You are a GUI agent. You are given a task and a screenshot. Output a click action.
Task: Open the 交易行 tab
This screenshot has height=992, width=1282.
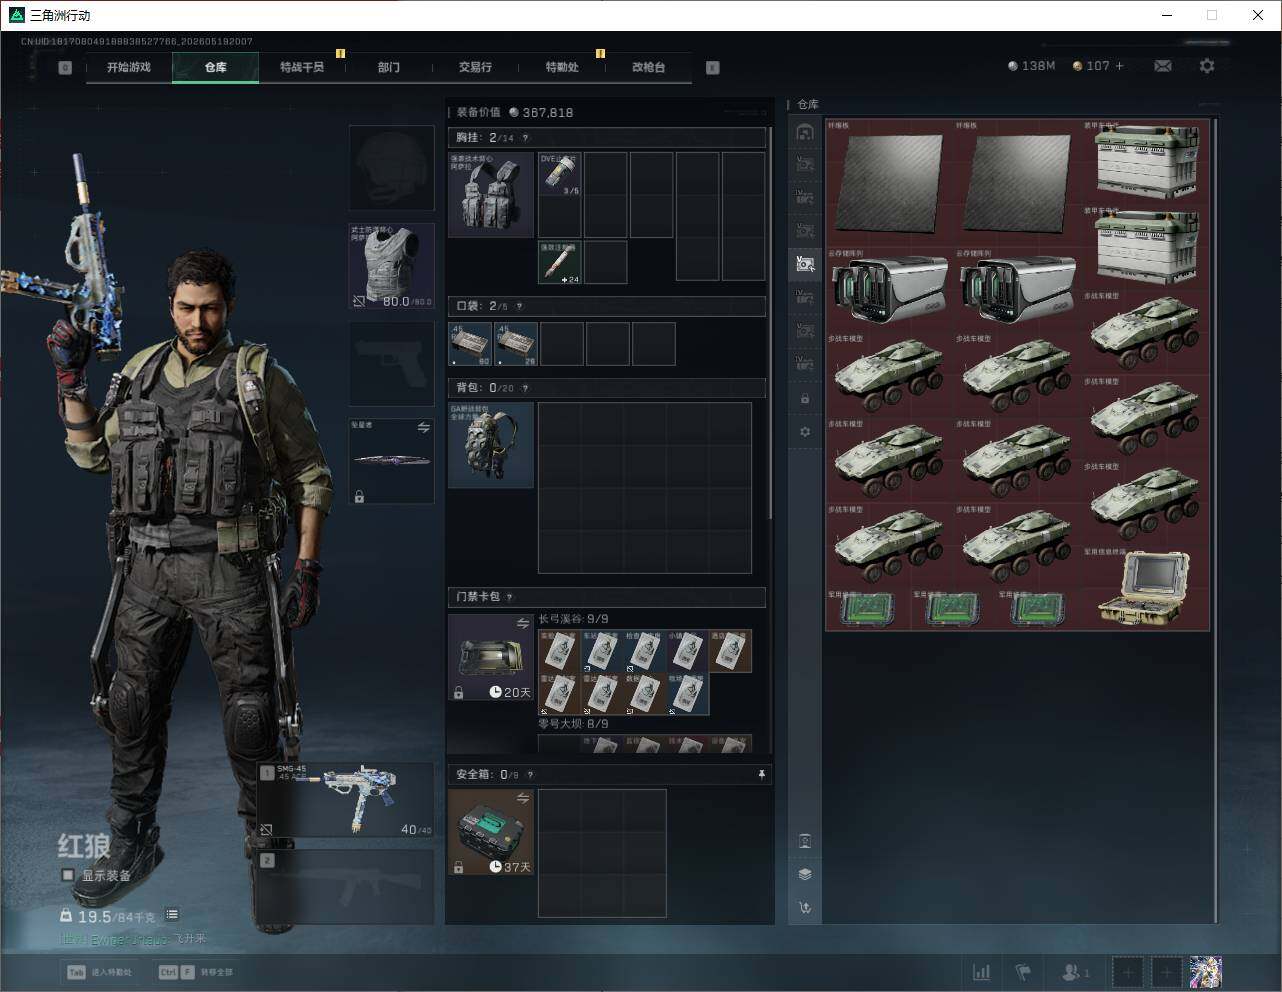475,67
